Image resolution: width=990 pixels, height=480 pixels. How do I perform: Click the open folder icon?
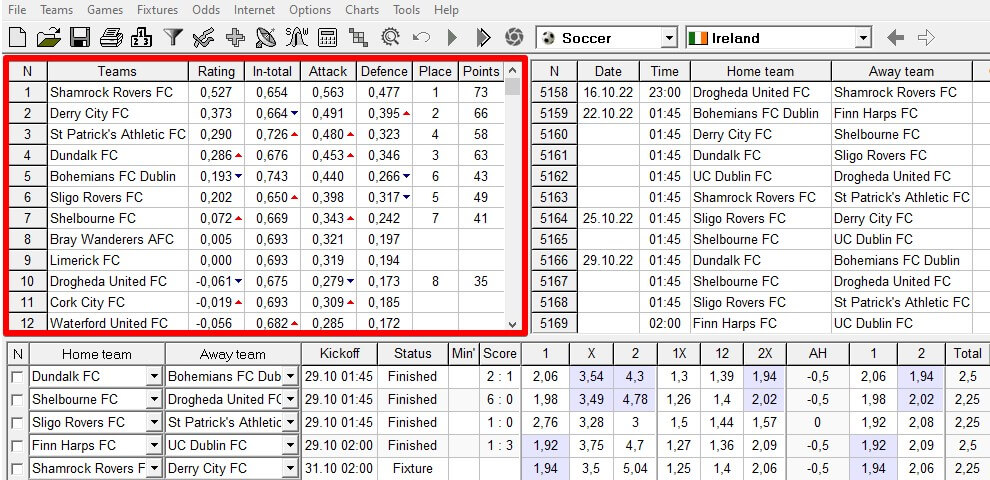coord(48,38)
